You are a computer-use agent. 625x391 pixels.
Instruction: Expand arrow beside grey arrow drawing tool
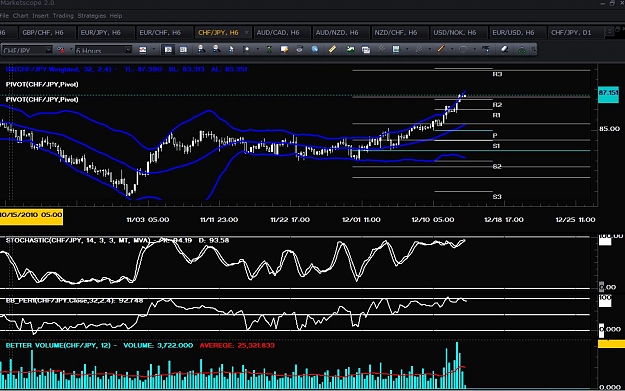[430, 49]
